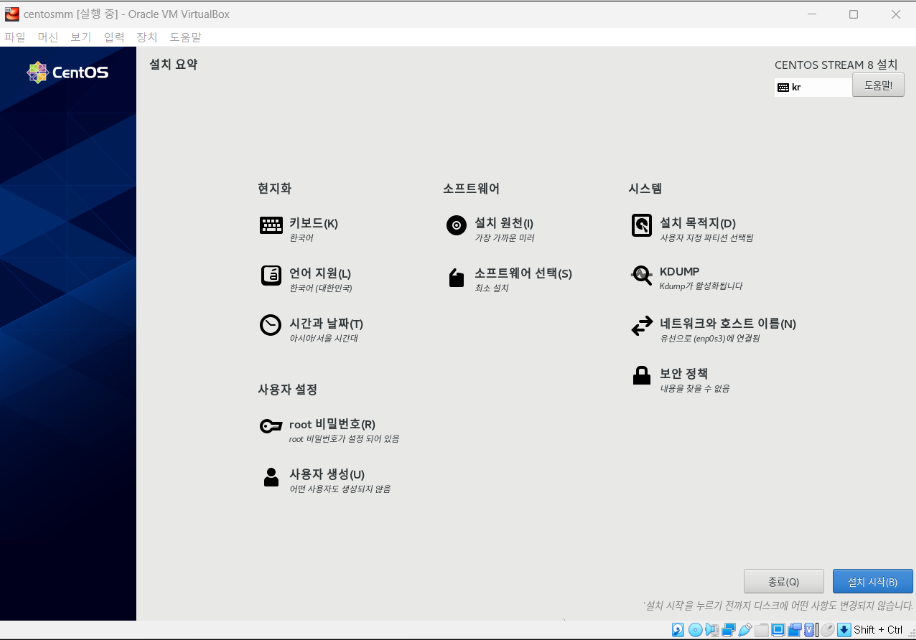916x640 pixels.
Task: Open root 비밀번호(R) settings
Action: (332, 424)
